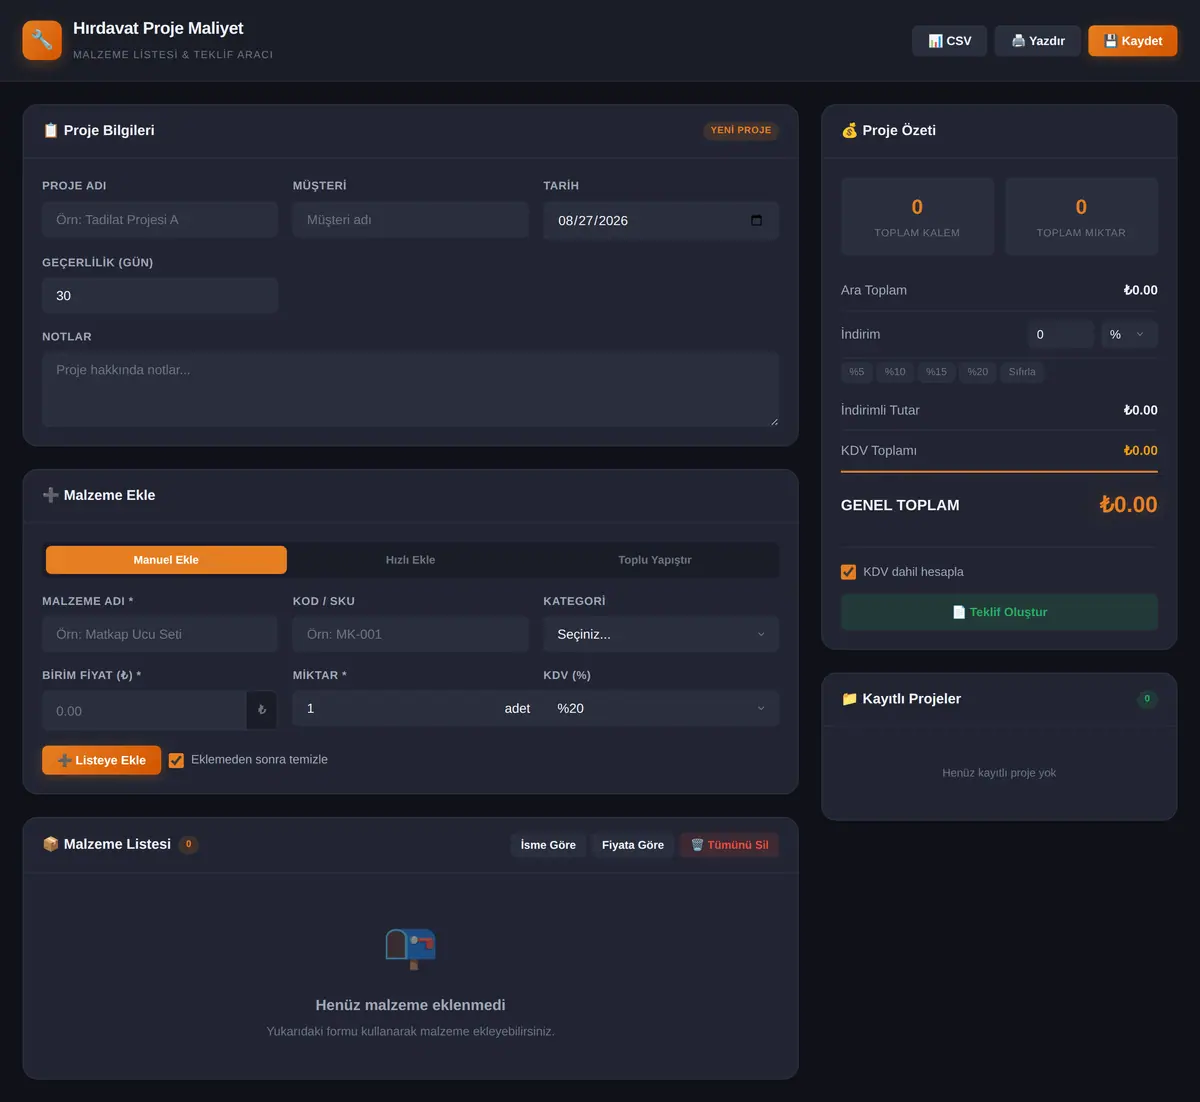Click the Notlar text area
1200x1102 pixels.
pos(410,389)
